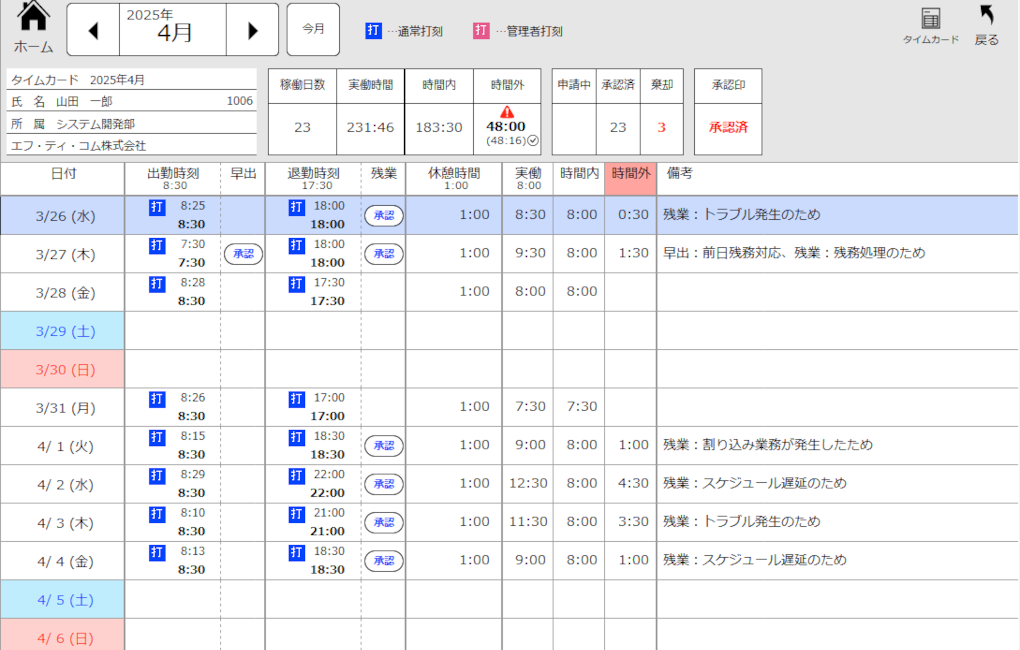Click the 12:30 actual hours on 4/2

click(528, 483)
